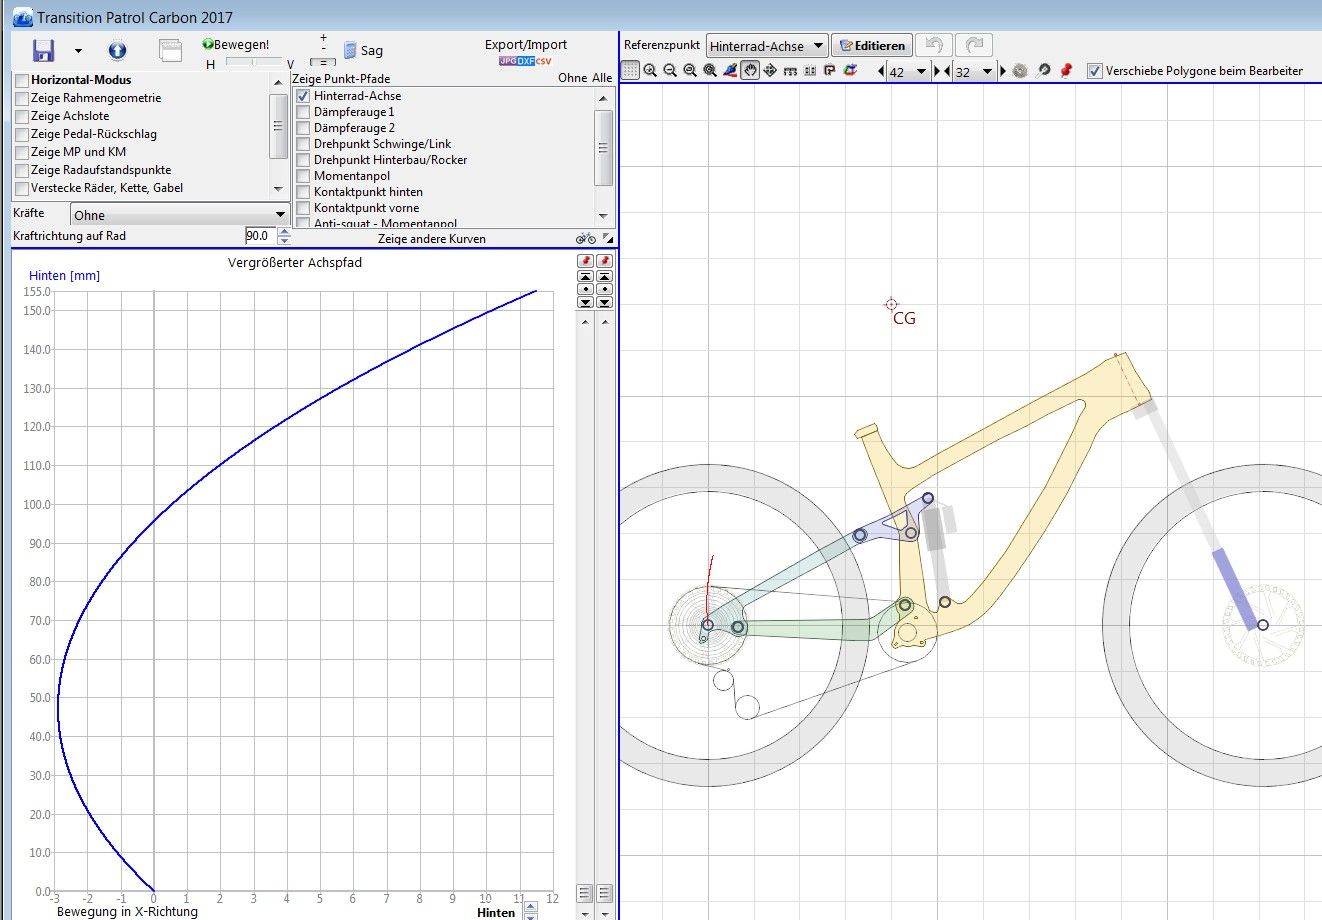Toggle Verschiebe Polygone beim Bearbeiten checkbox
Screen dimensions: 1322x920
tap(1095, 71)
